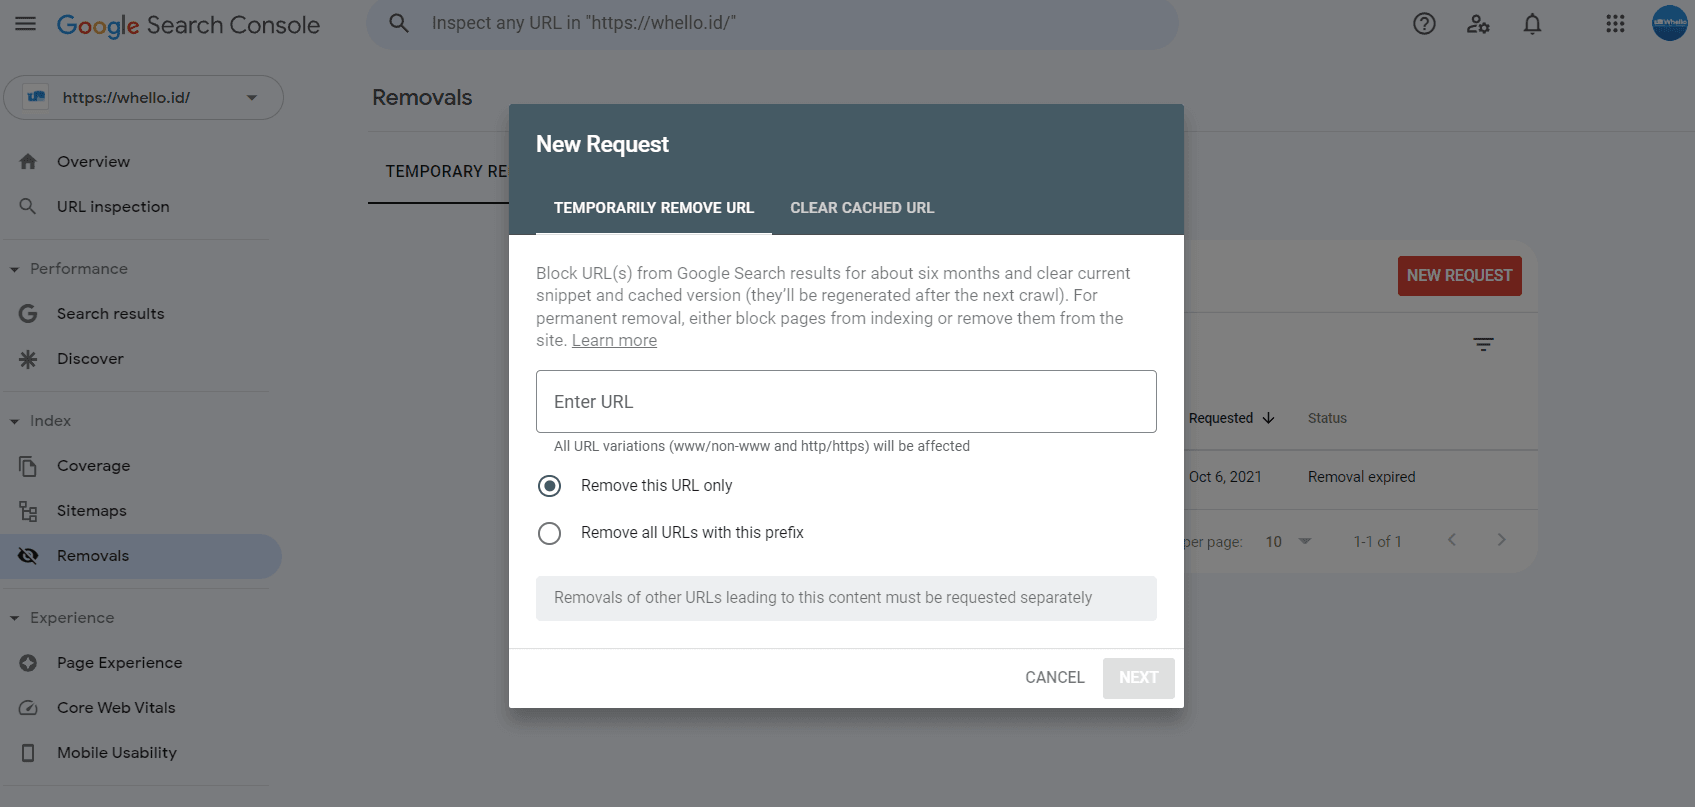
Task: Click the Enter URL input field
Action: click(x=846, y=402)
